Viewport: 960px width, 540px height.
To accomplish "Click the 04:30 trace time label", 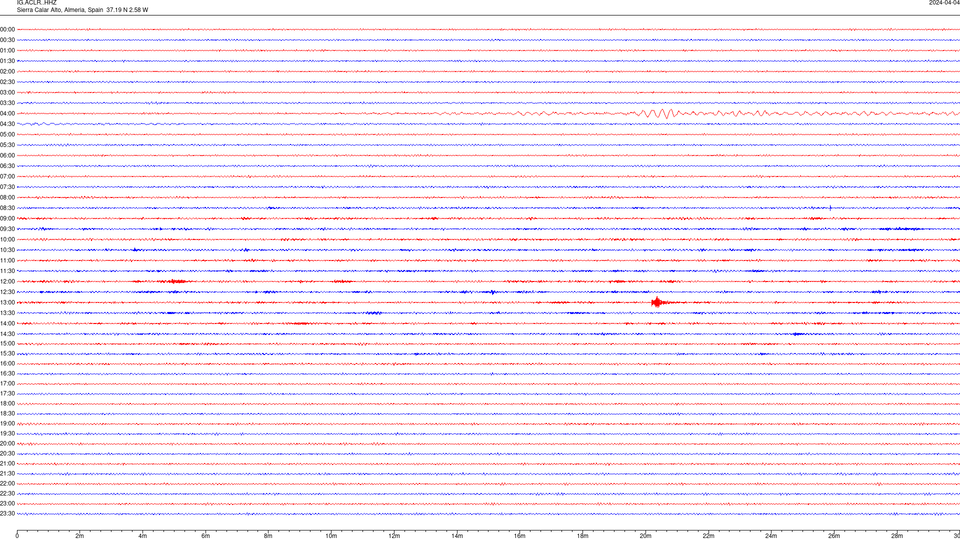I will click(x=7, y=124).
